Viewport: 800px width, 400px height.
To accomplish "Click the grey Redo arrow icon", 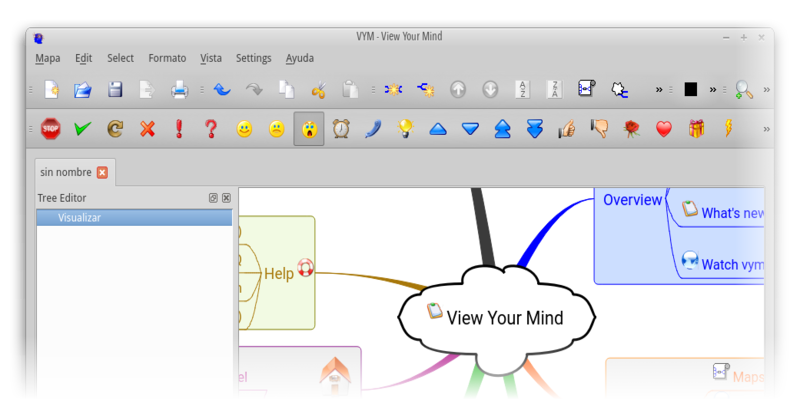I will 254,90.
